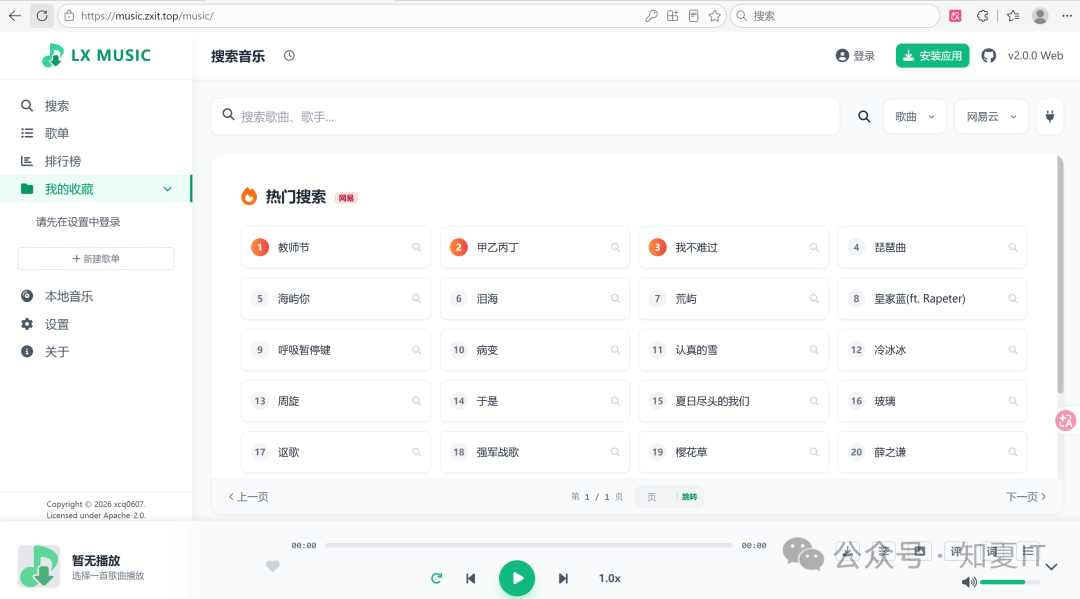This screenshot has height=599, width=1080.
Task: Toggle play with the green play button
Action: pos(517,578)
